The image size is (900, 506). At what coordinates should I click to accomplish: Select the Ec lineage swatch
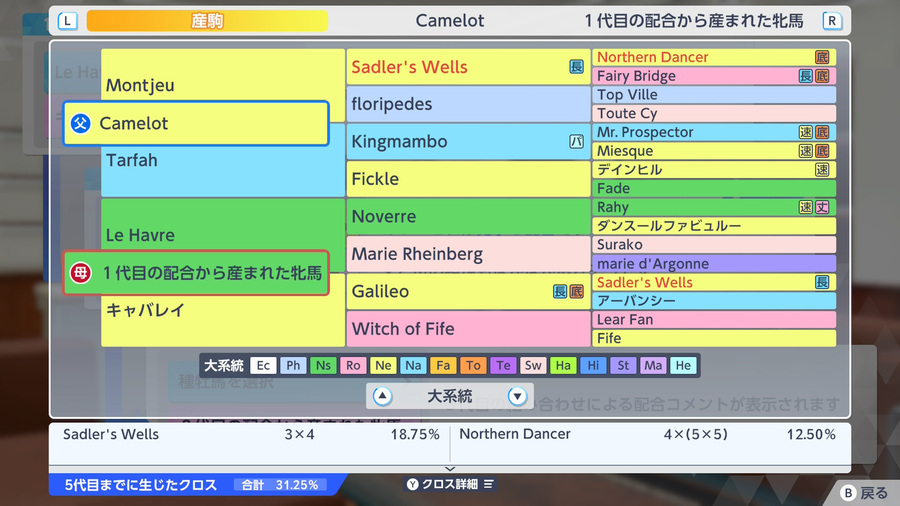coord(263,365)
